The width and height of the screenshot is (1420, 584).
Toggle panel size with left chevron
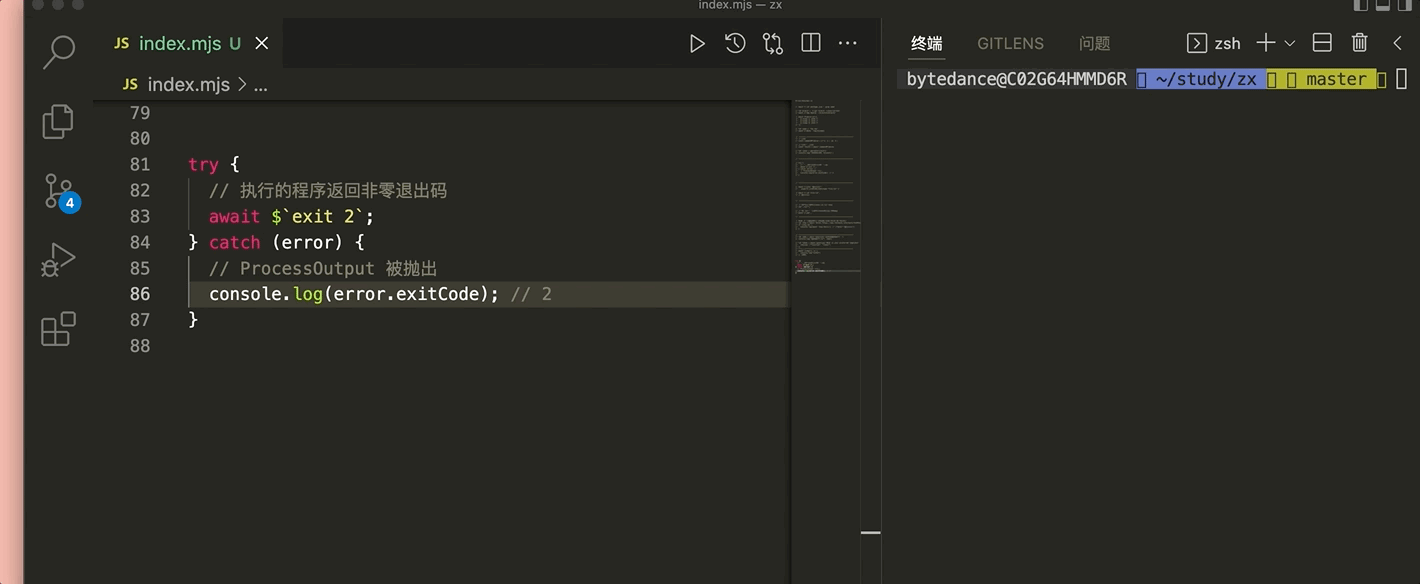(1397, 43)
